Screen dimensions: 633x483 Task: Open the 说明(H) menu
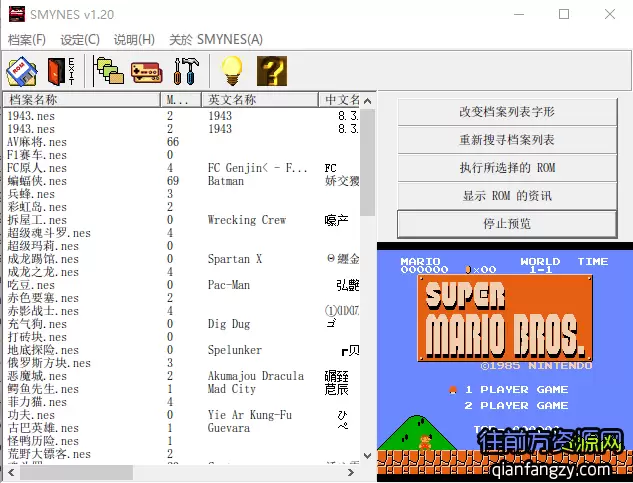134,40
